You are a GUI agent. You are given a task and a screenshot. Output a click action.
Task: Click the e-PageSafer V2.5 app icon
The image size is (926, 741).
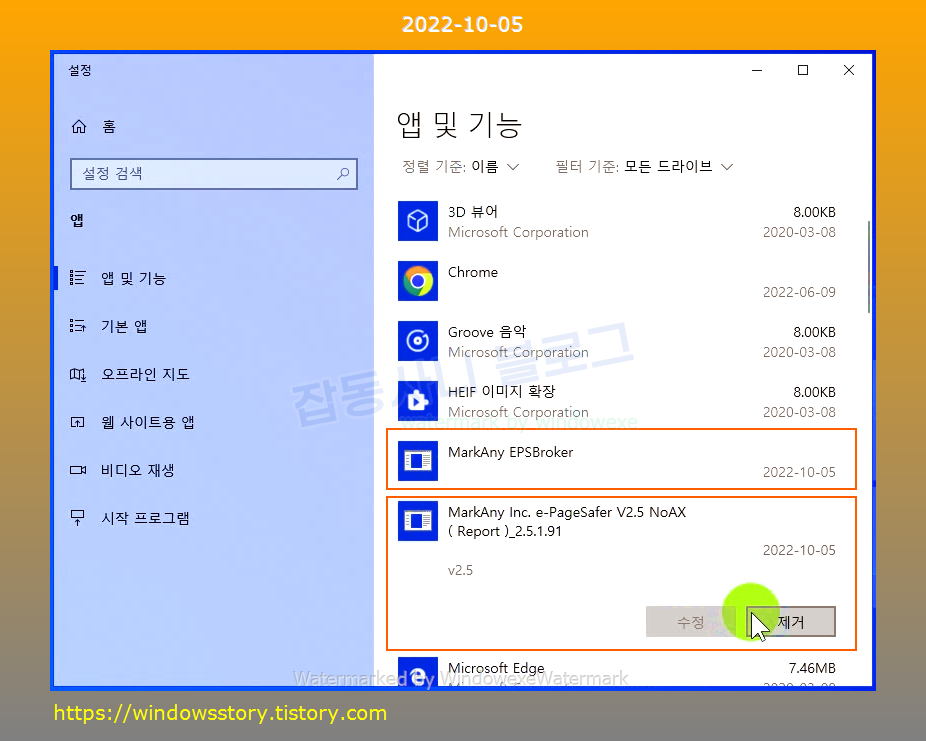[x=418, y=521]
